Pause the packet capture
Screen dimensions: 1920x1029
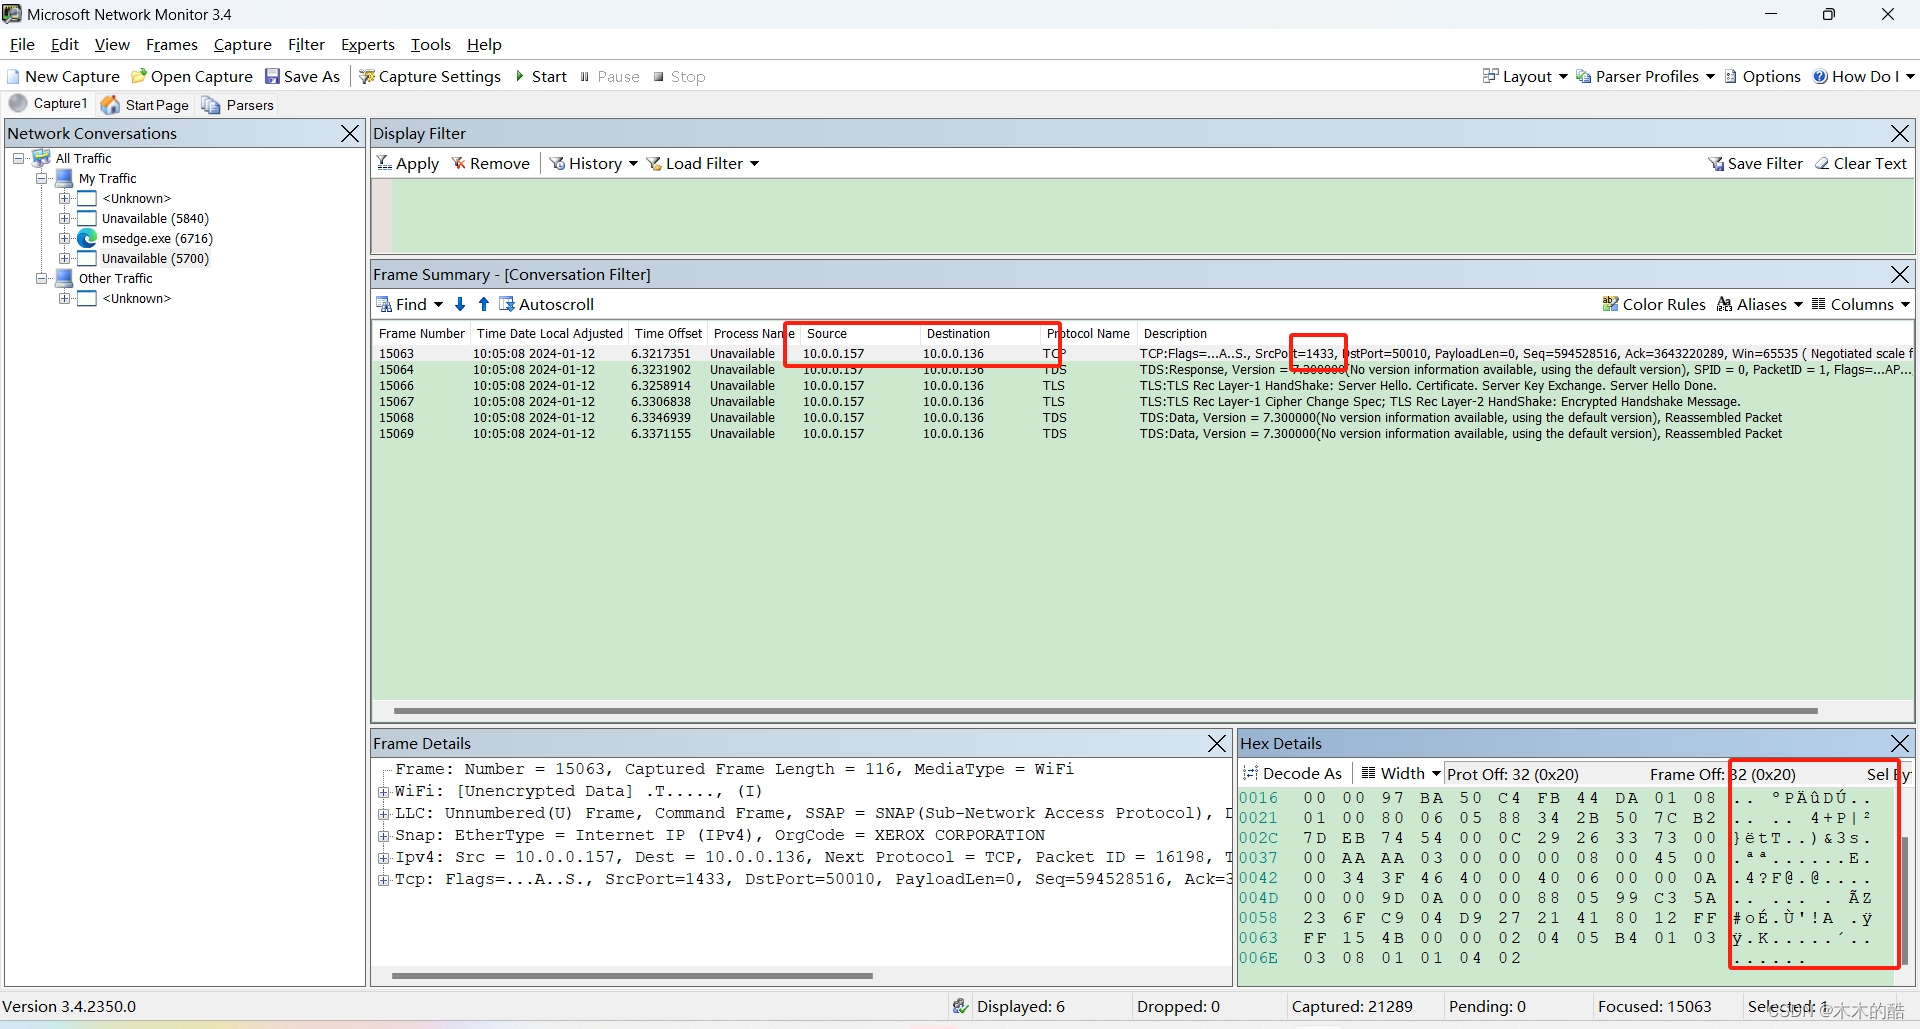tap(610, 76)
